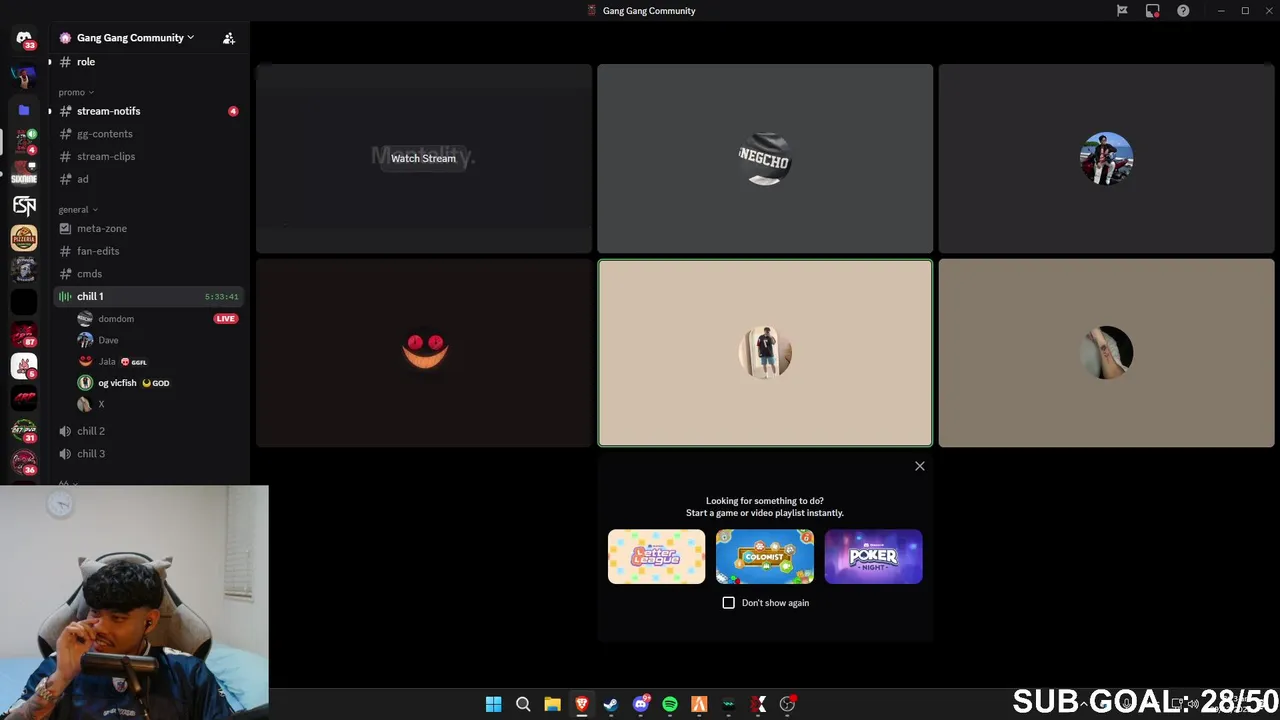Open the inbox icon in title bar
This screenshot has width=1280, height=720.
1152,11
